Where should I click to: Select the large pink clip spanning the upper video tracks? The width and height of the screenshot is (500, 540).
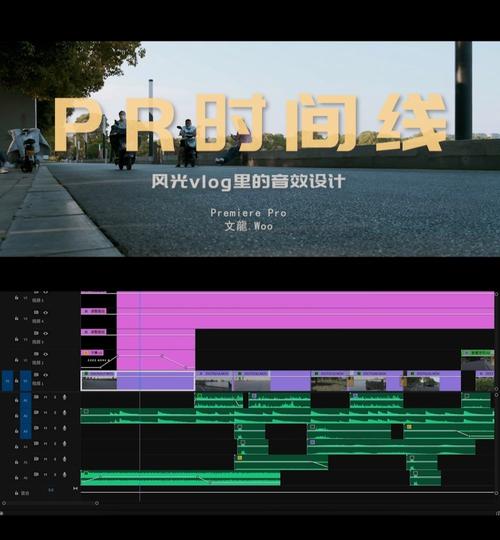pos(305,310)
